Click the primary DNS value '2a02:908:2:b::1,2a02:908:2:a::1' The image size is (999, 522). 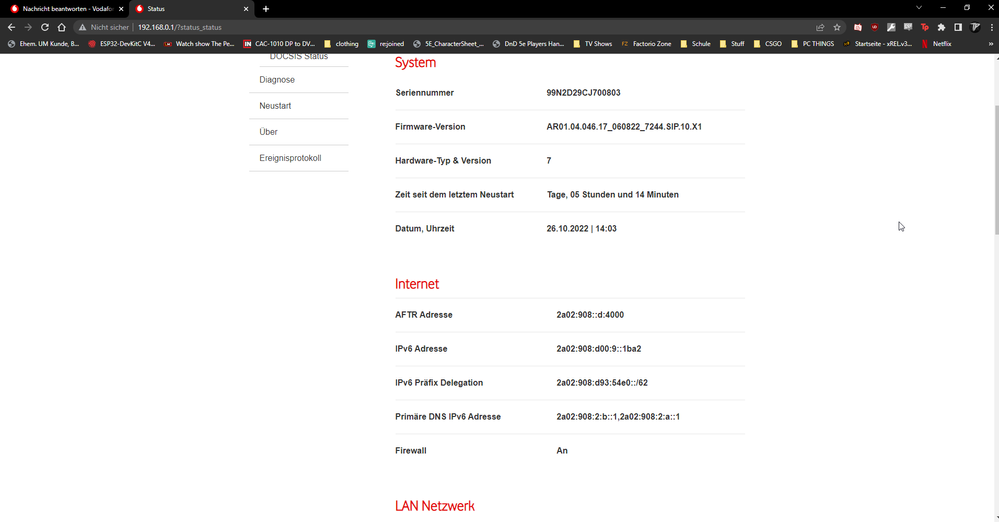[618, 416]
